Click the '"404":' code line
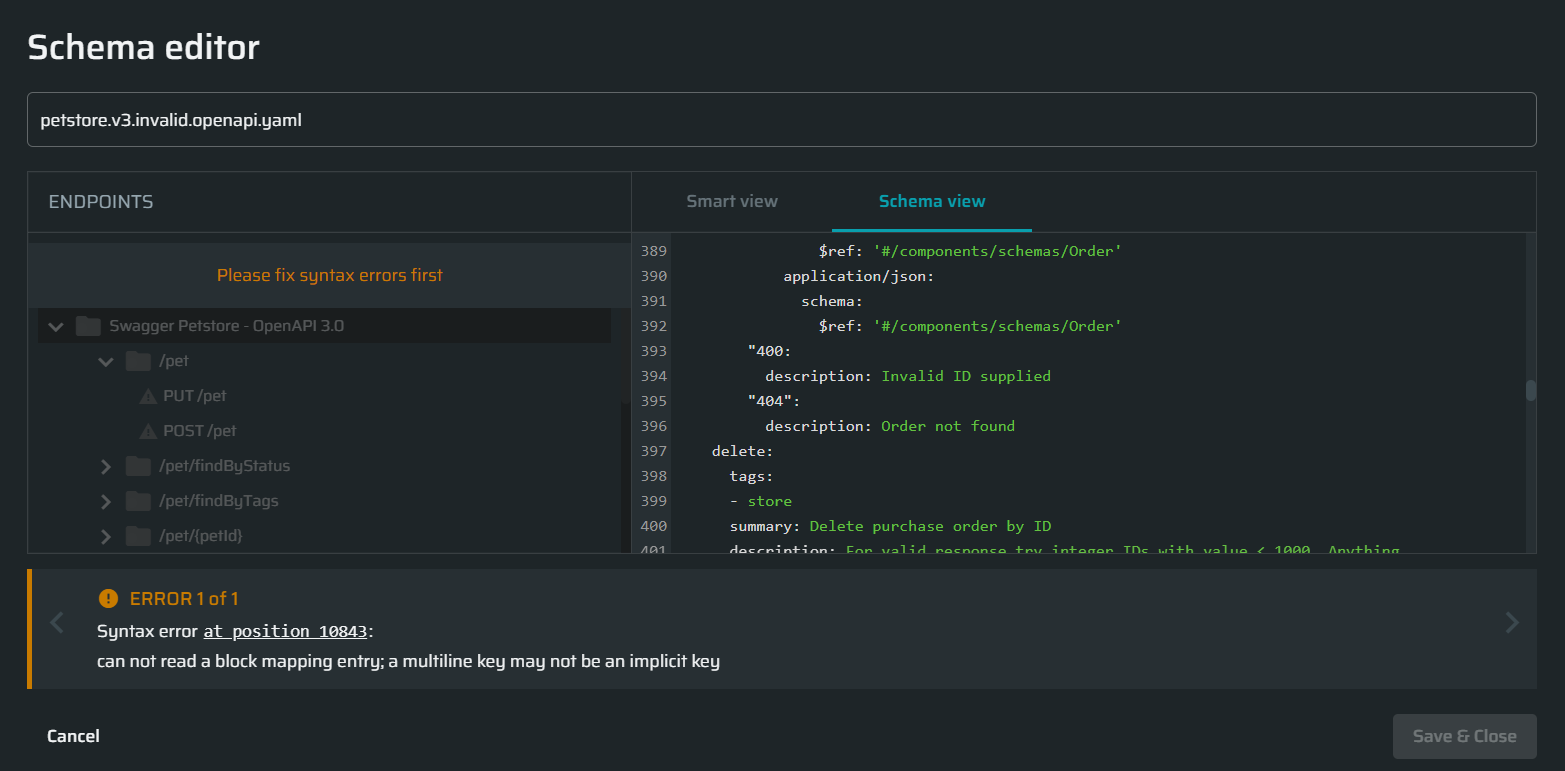Screen dimensions: 1565x771 click(774, 401)
